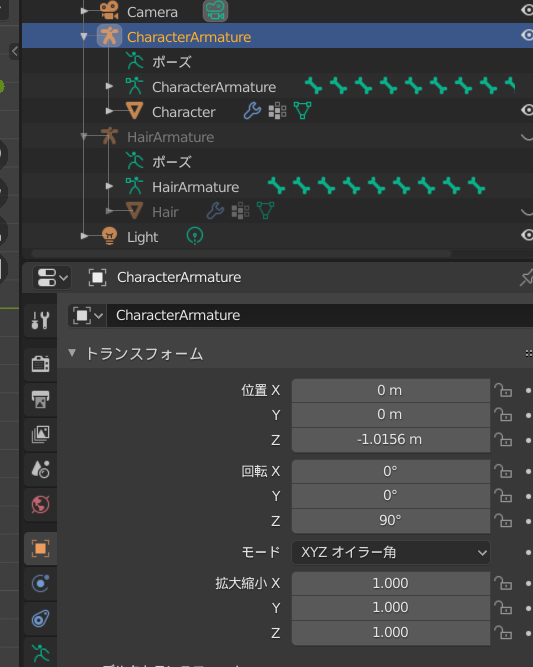Open the Object Constraints properties tab

click(x=40, y=619)
